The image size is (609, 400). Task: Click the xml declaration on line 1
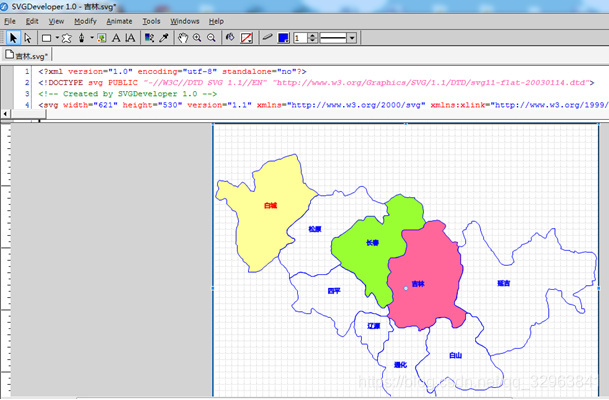click(x=172, y=71)
